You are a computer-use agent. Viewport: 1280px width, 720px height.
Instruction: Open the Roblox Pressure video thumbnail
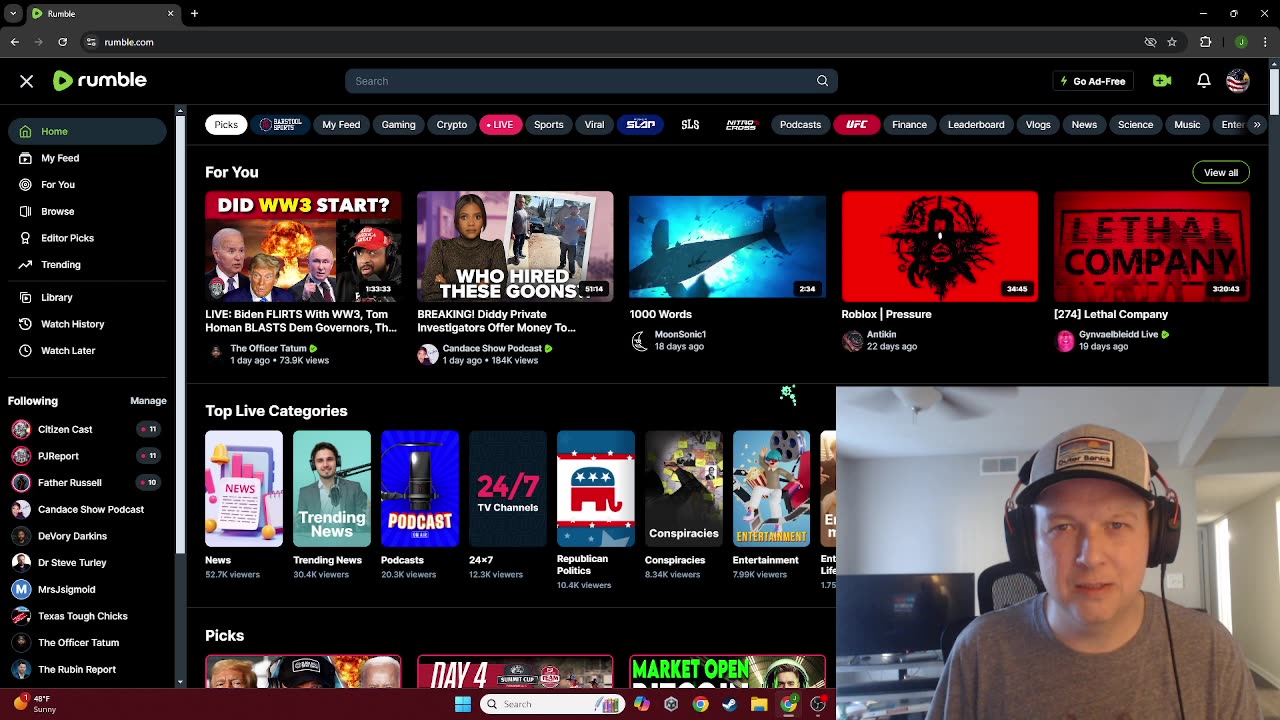[x=939, y=246]
